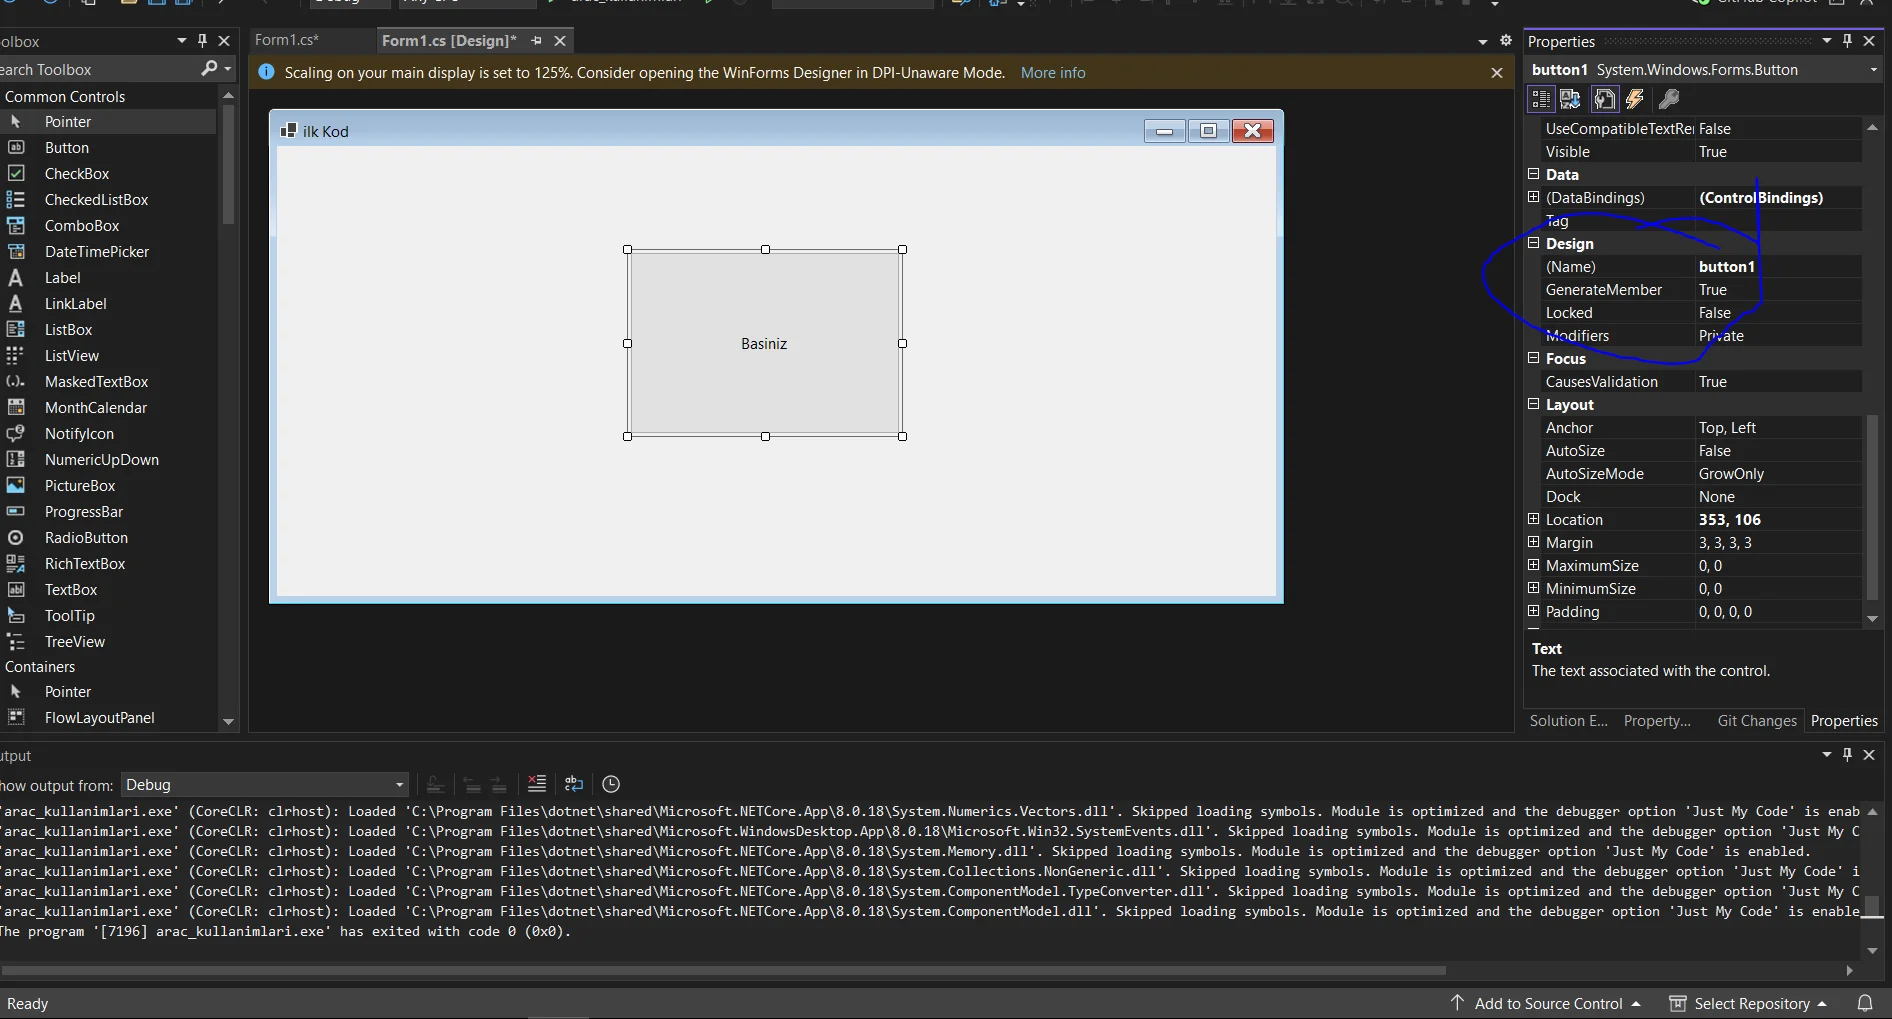Show the Events lightning bolt list
The image size is (1892, 1019).
click(x=1635, y=99)
